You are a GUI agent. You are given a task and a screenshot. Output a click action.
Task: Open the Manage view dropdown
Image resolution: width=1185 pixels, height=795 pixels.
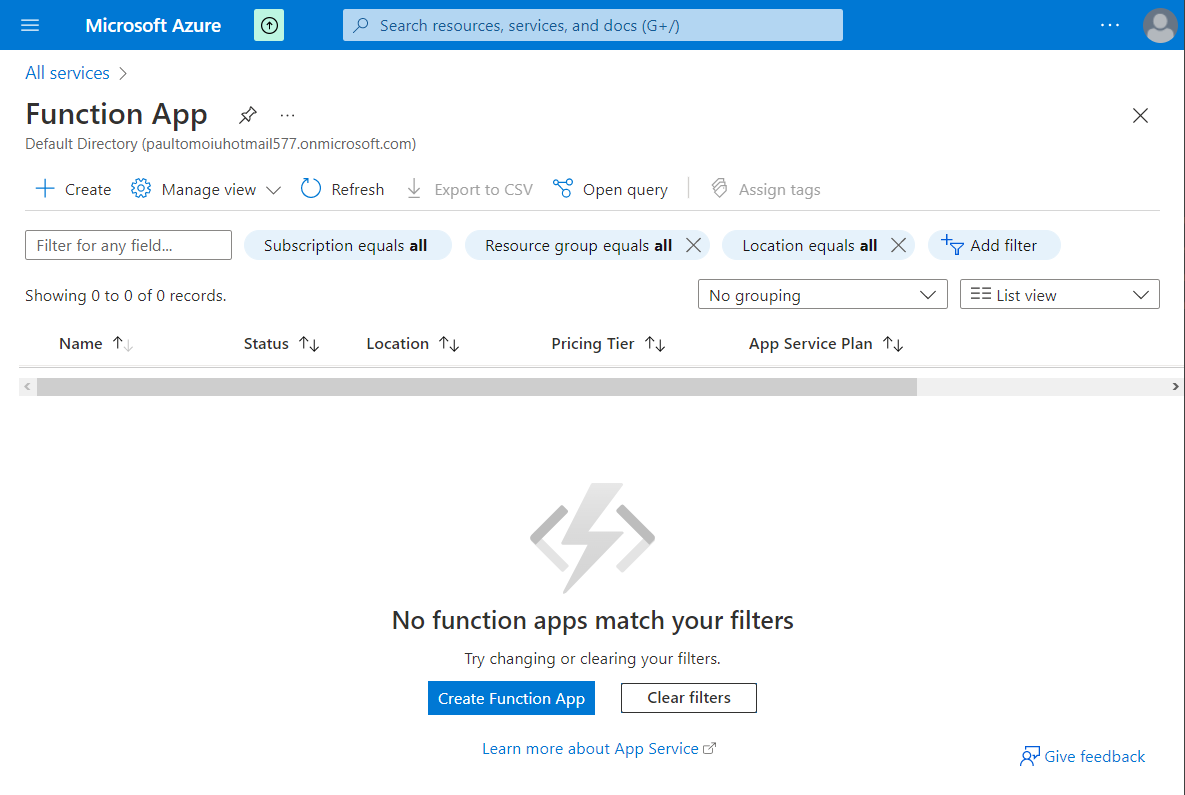point(206,189)
